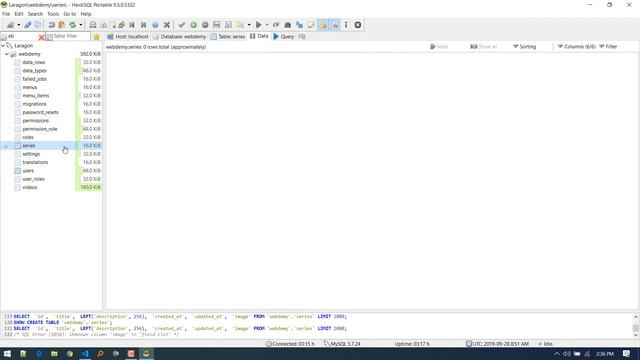Image resolution: width=640 pixels, height=360 pixels.
Task: Select the migrations table
Action: pos(34,104)
